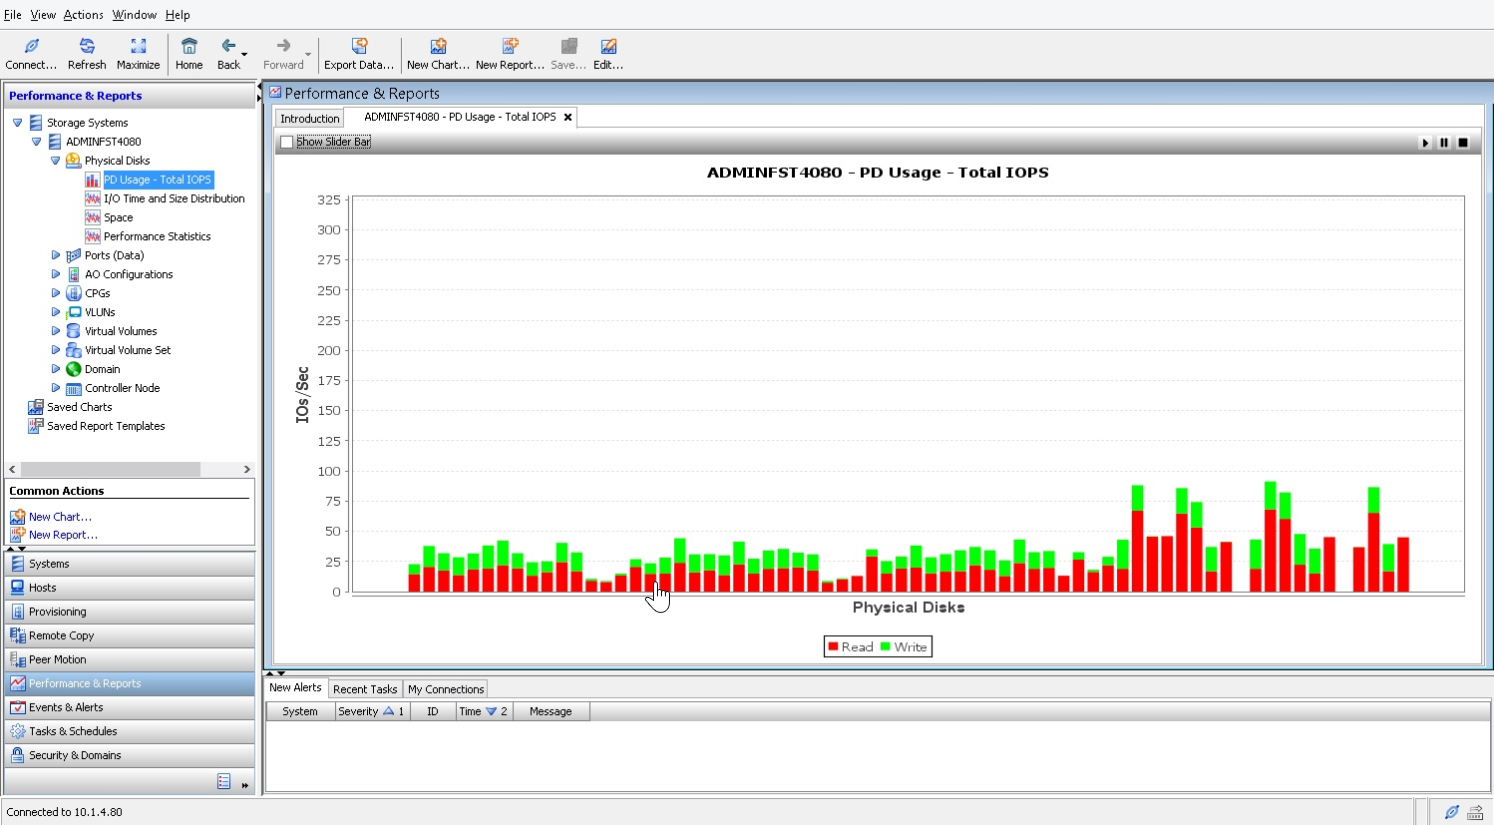Click the Home toolbar icon

189,47
